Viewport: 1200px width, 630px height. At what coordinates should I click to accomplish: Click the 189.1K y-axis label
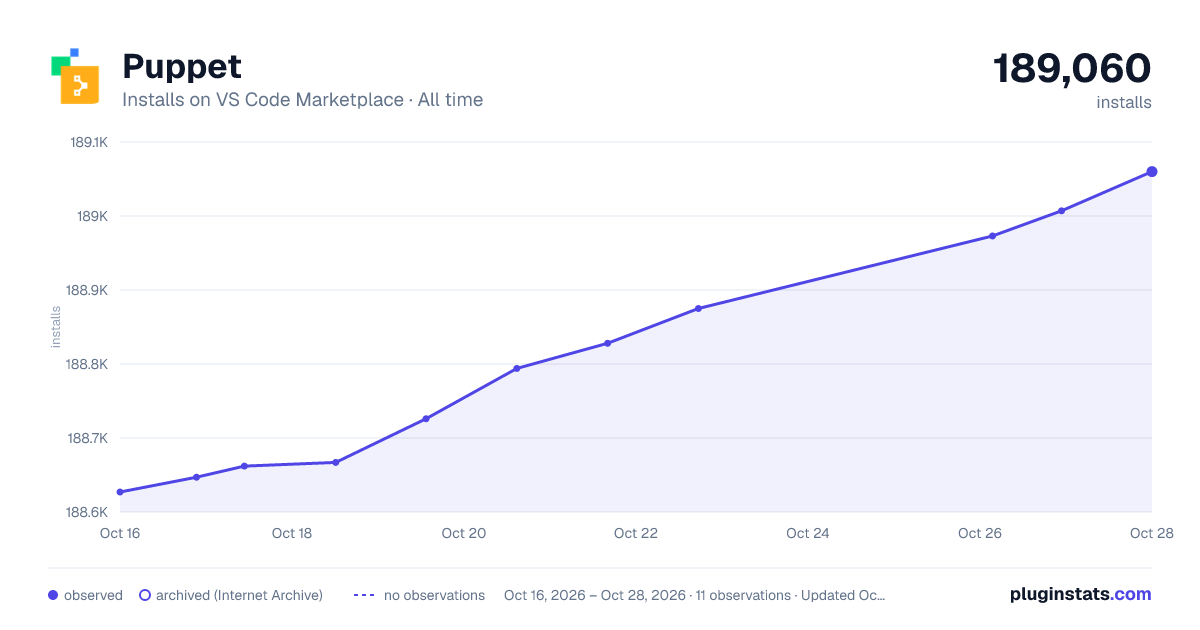[x=88, y=142]
